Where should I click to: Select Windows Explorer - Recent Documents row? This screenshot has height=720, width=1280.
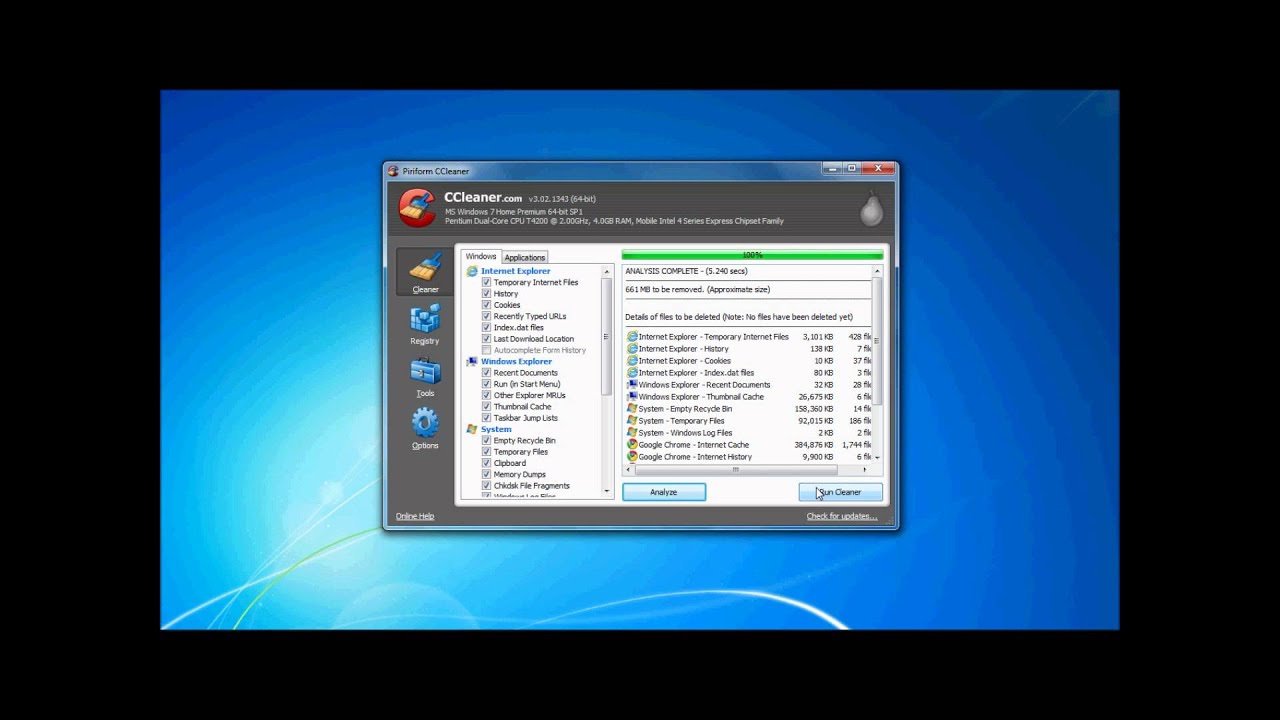(748, 385)
